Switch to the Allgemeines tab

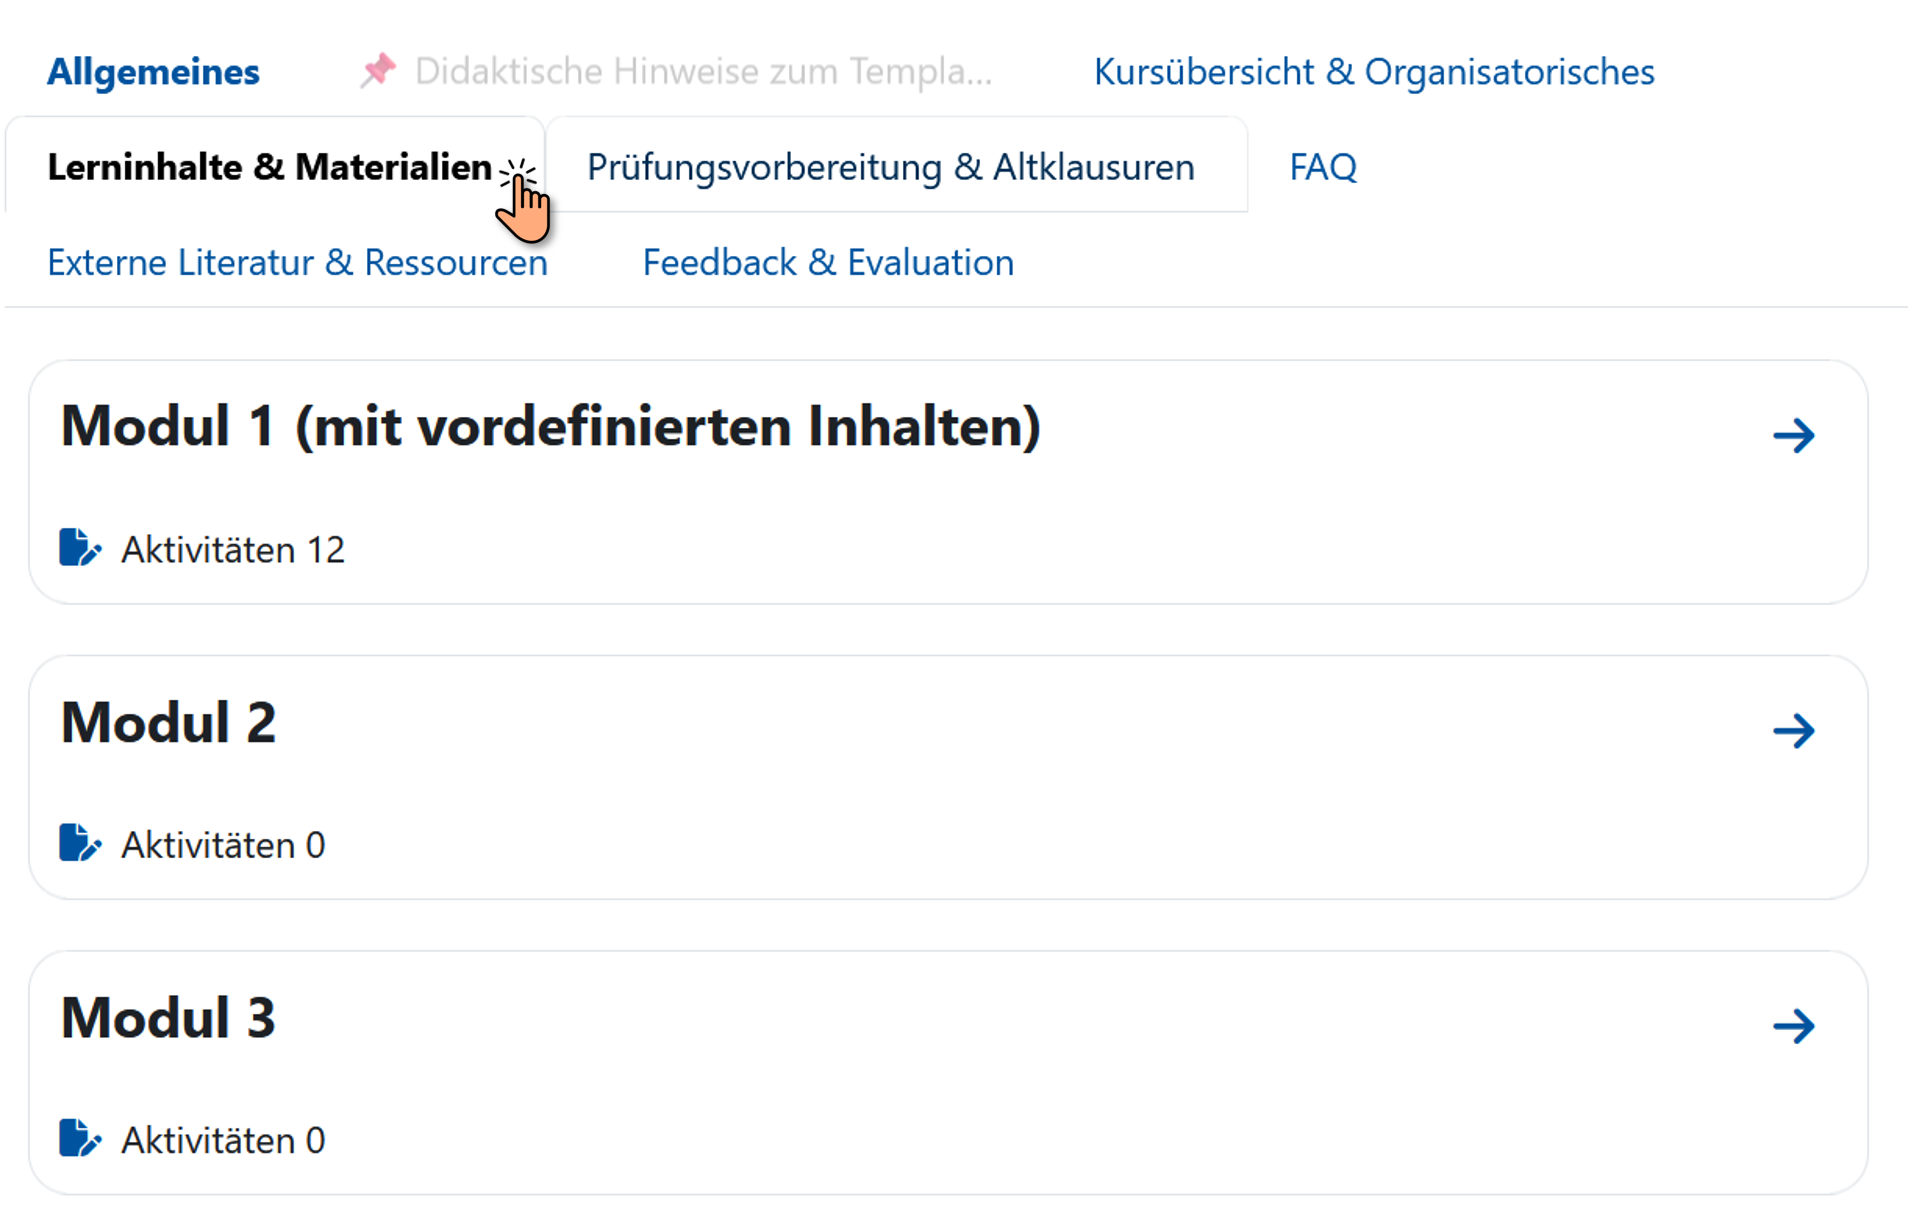point(153,72)
